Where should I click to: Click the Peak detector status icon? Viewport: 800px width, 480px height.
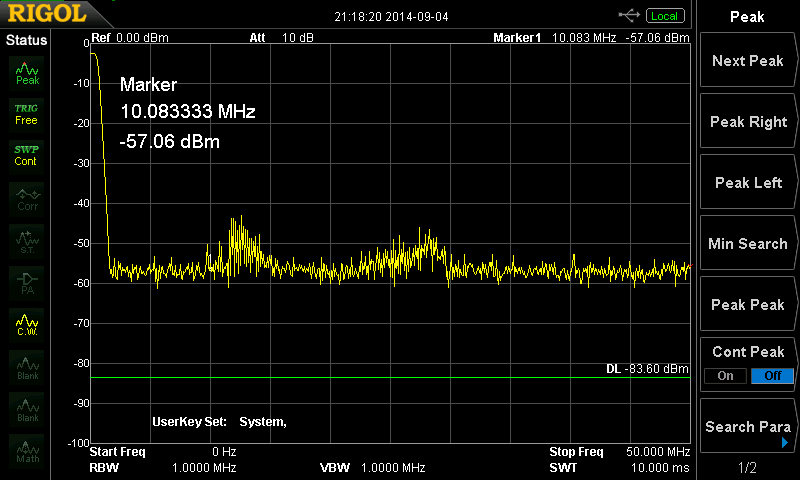pos(27,73)
